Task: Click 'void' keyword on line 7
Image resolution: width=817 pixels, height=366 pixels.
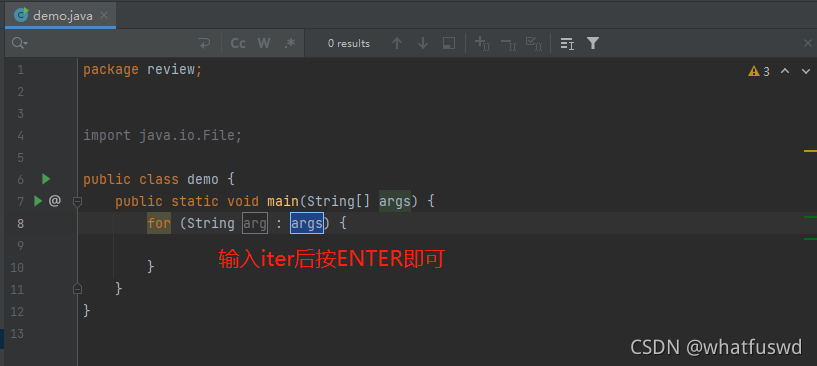Action: [243, 201]
